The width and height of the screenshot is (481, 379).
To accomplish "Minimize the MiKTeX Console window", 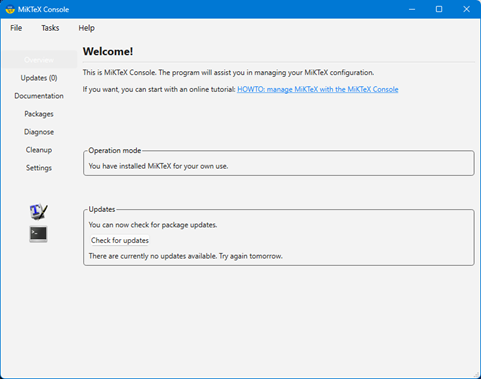I will [x=412, y=9].
